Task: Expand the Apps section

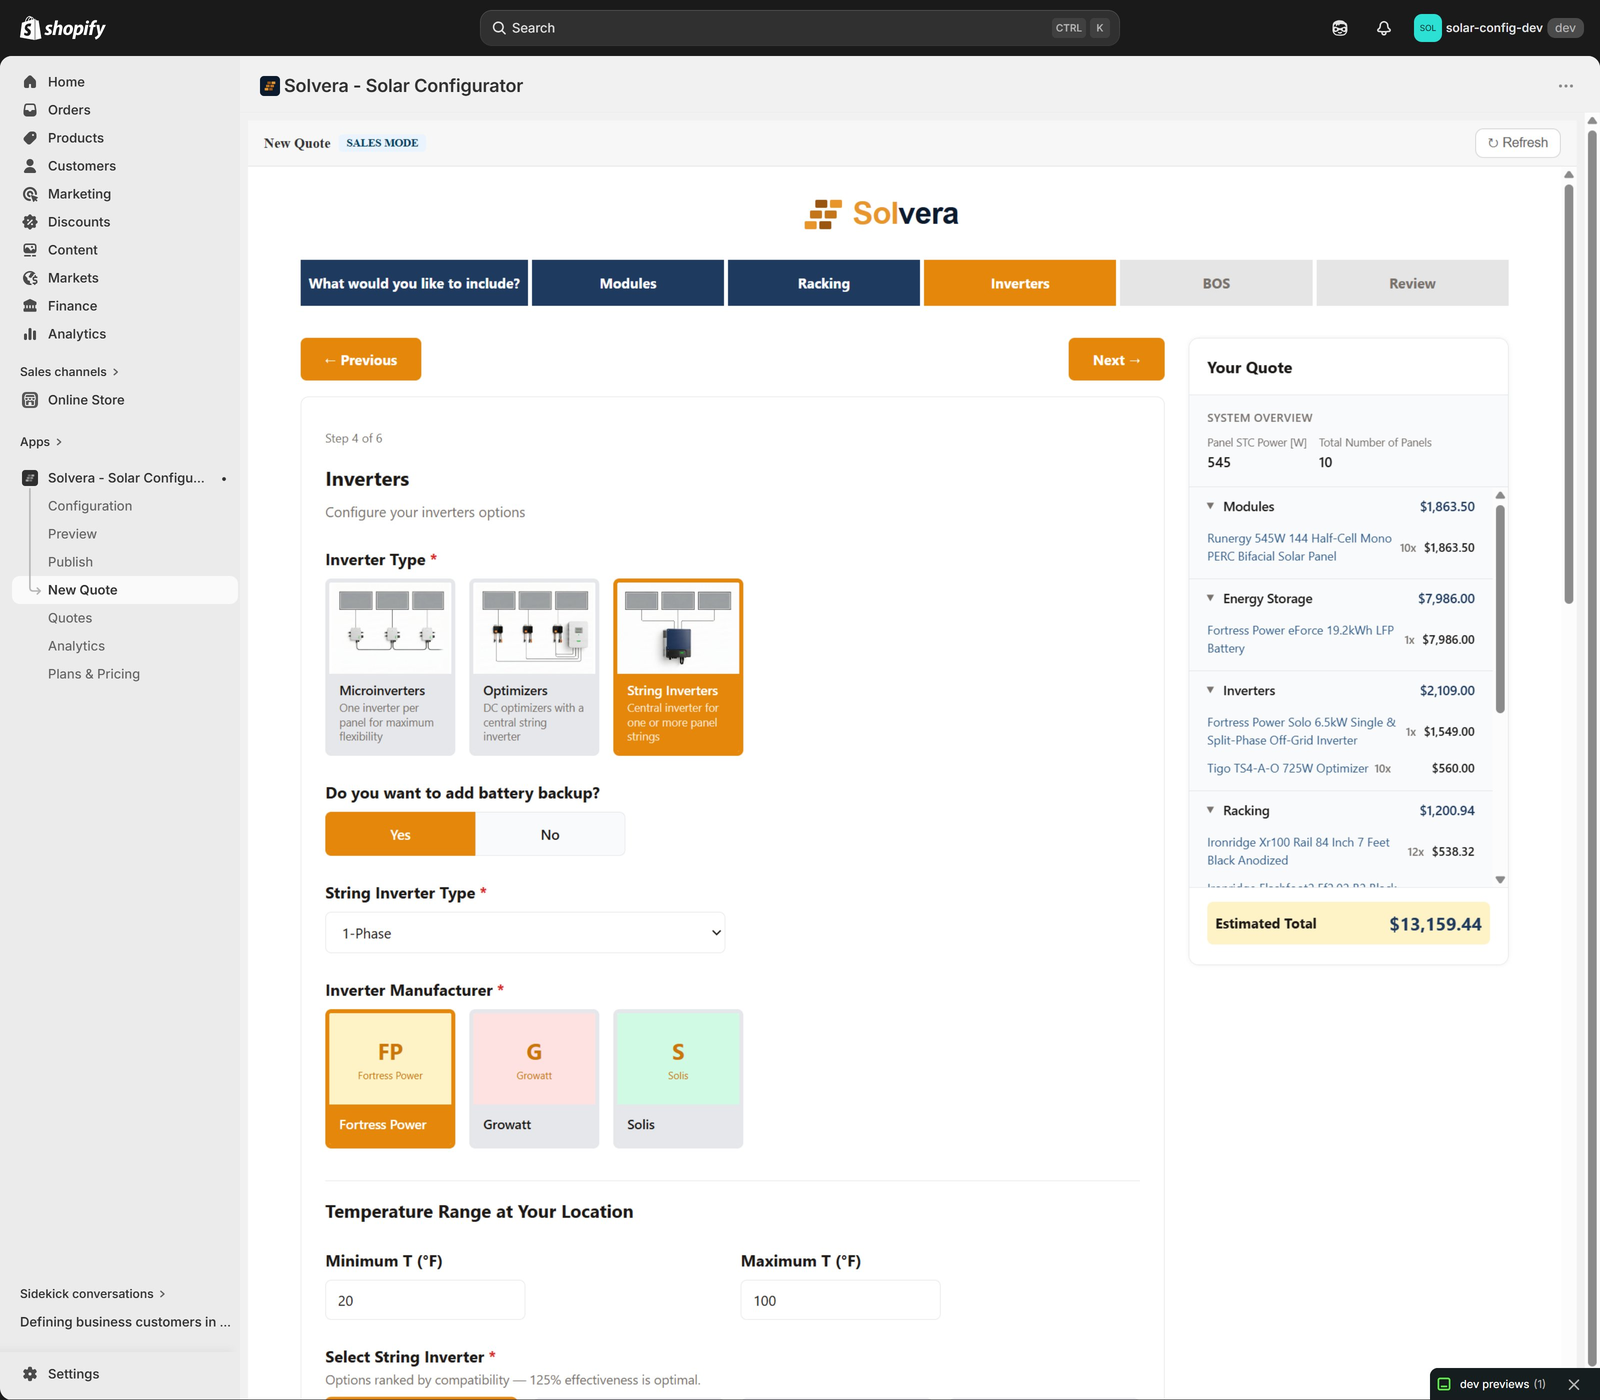Action: (x=41, y=442)
